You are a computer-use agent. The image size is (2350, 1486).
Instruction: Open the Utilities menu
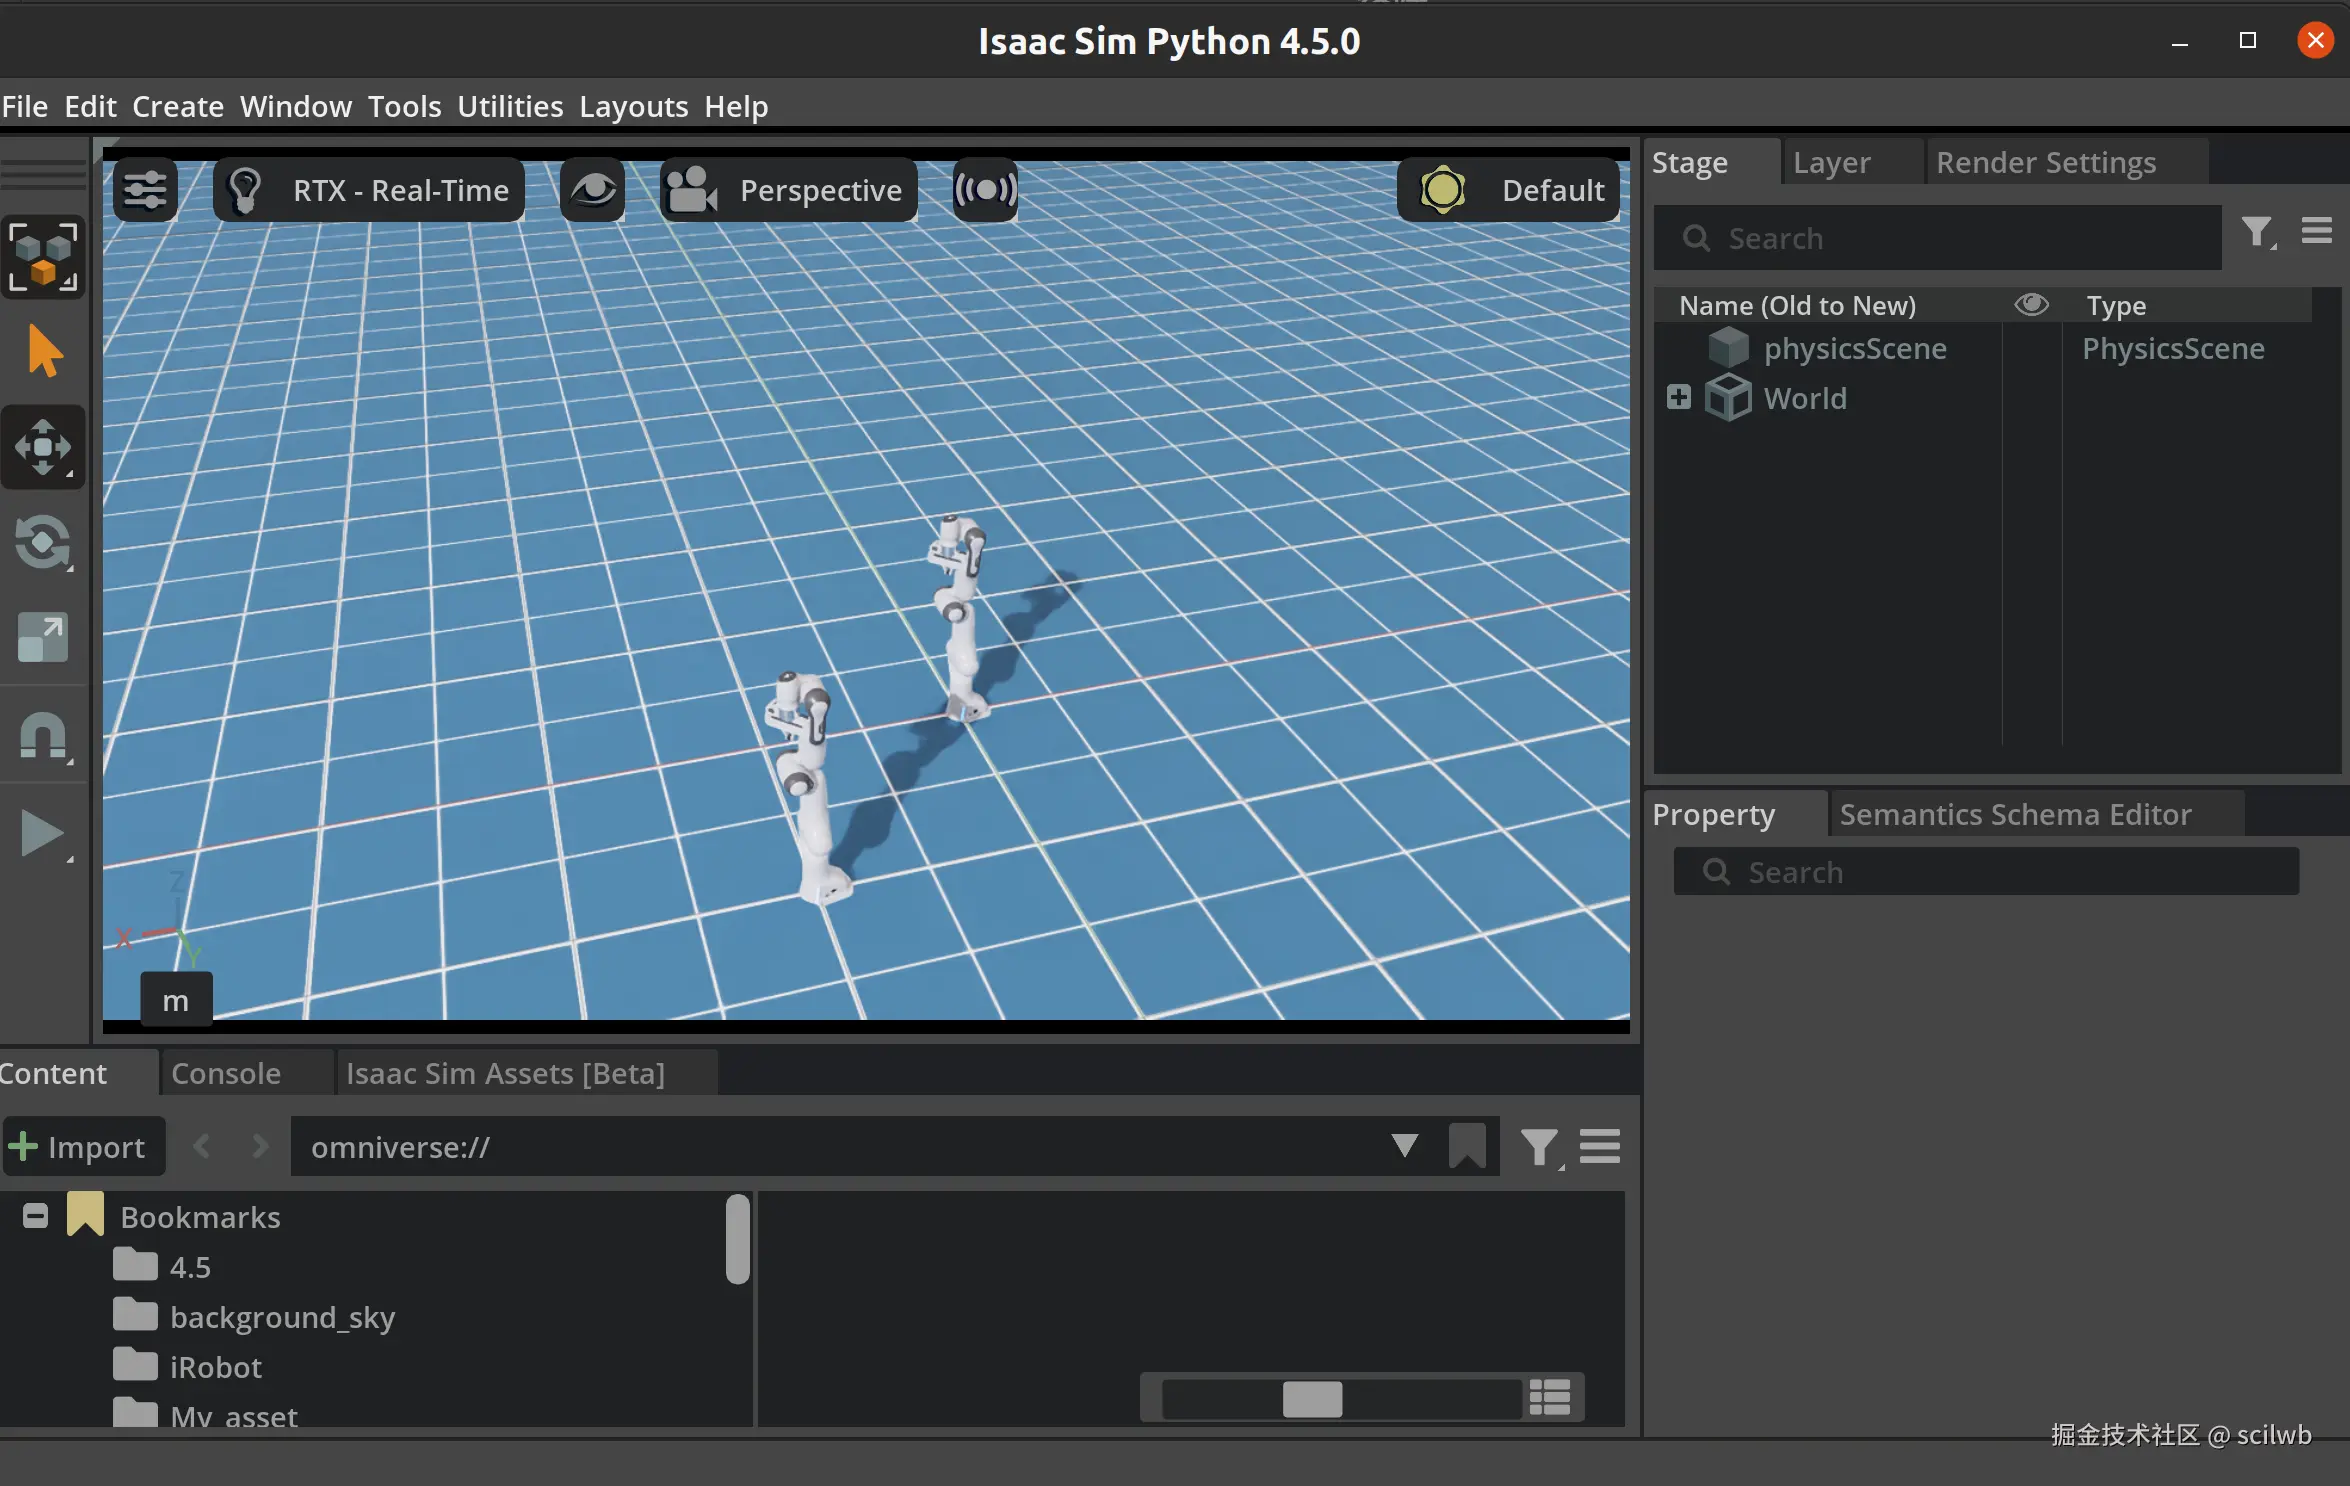[x=510, y=106]
